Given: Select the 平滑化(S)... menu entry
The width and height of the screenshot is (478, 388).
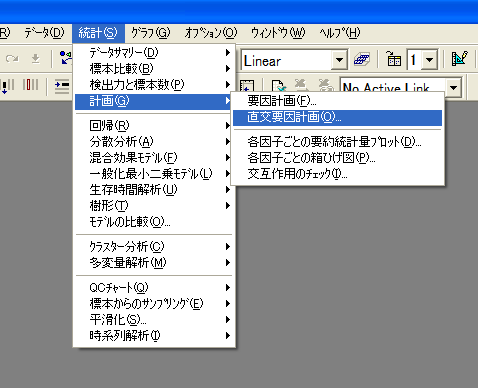Looking at the screenshot, I should pyautogui.click(x=154, y=319).
